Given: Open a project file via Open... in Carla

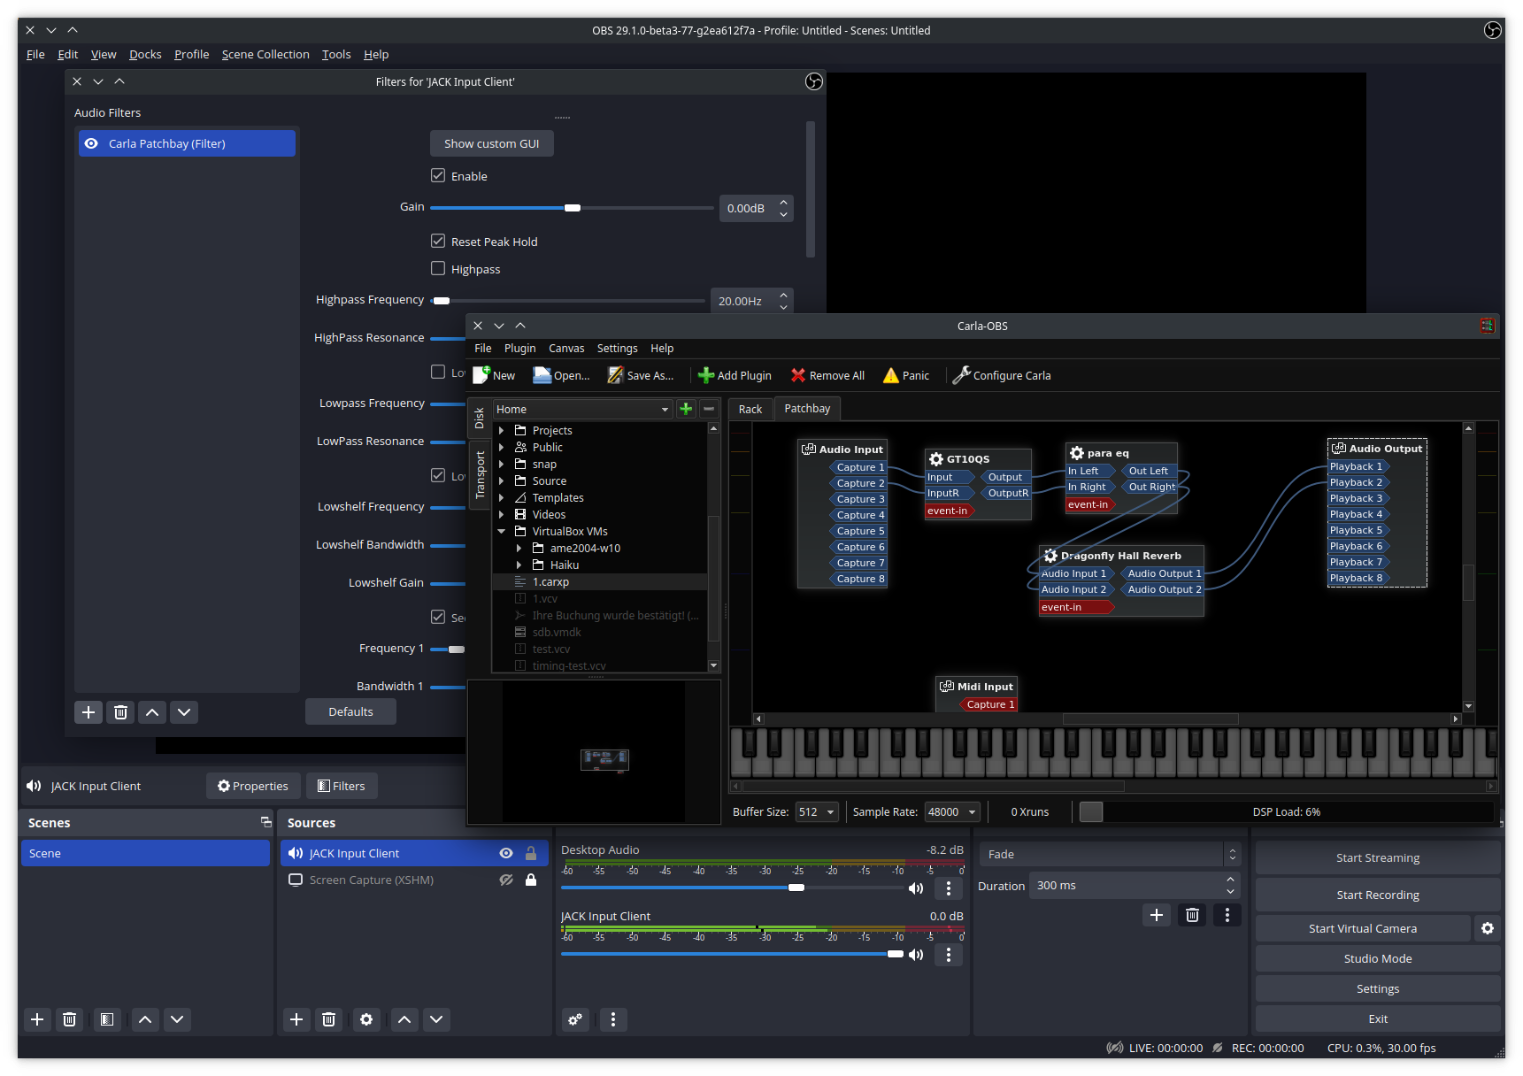Looking at the screenshot, I should (561, 375).
